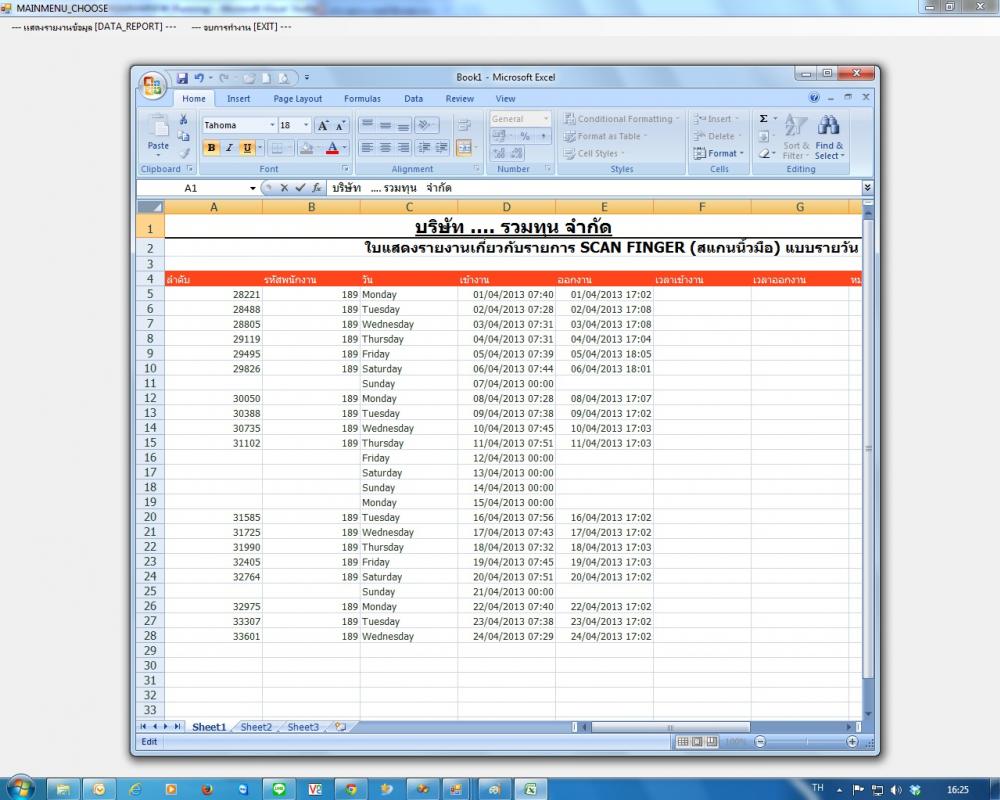This screenshot has width=1000, height=800.
Task: Switch to Sheet2 worksheet tab
Action: point(256,727)
